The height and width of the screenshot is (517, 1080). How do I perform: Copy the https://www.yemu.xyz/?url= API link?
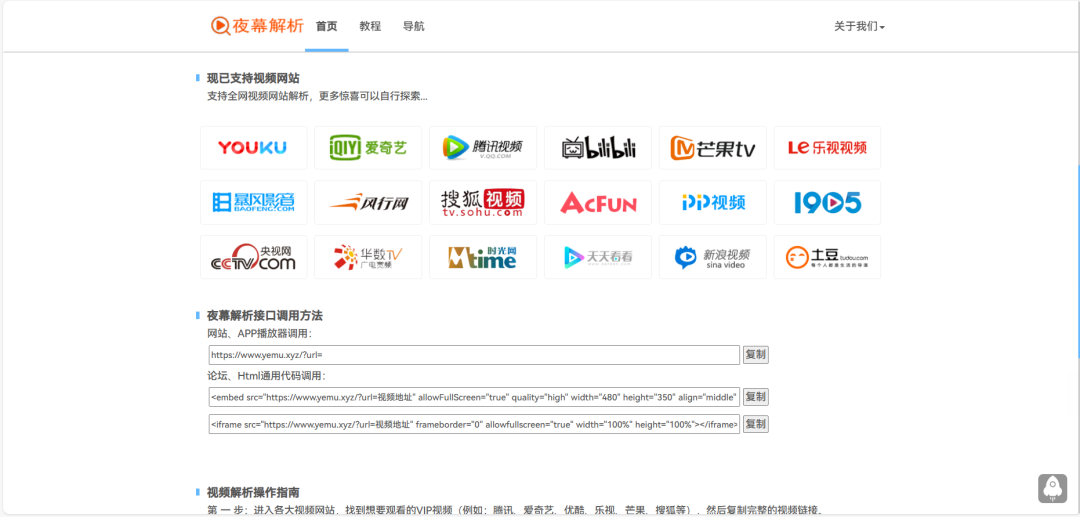point(756,355)
